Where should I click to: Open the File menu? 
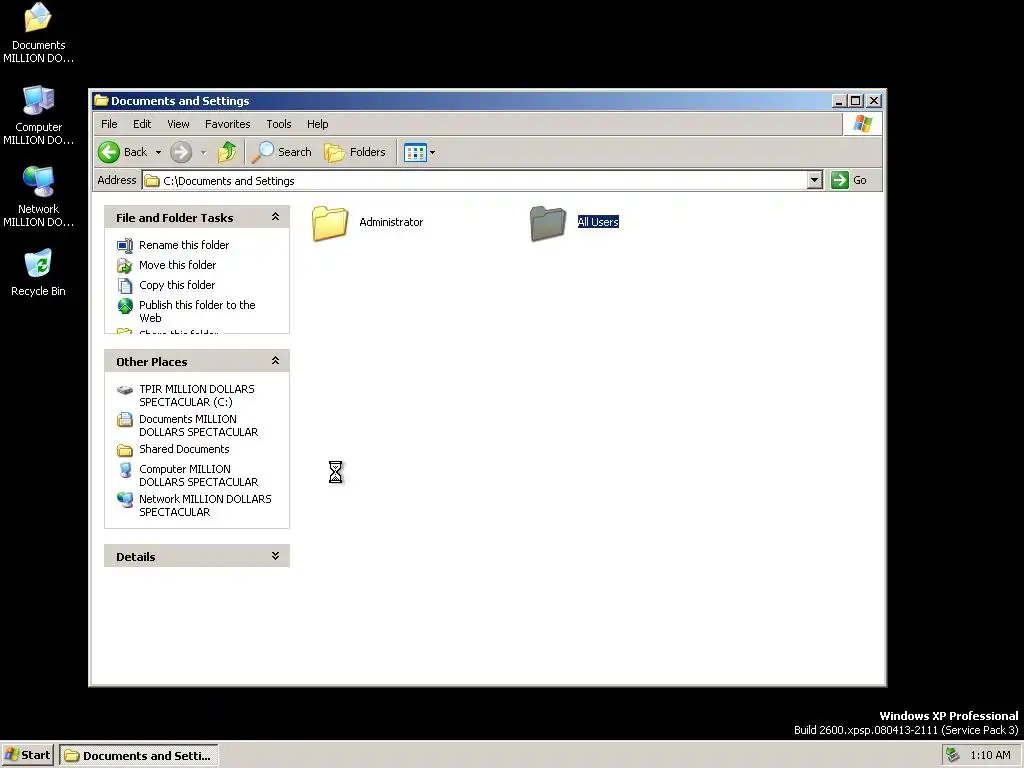click(x=109, y=124)
